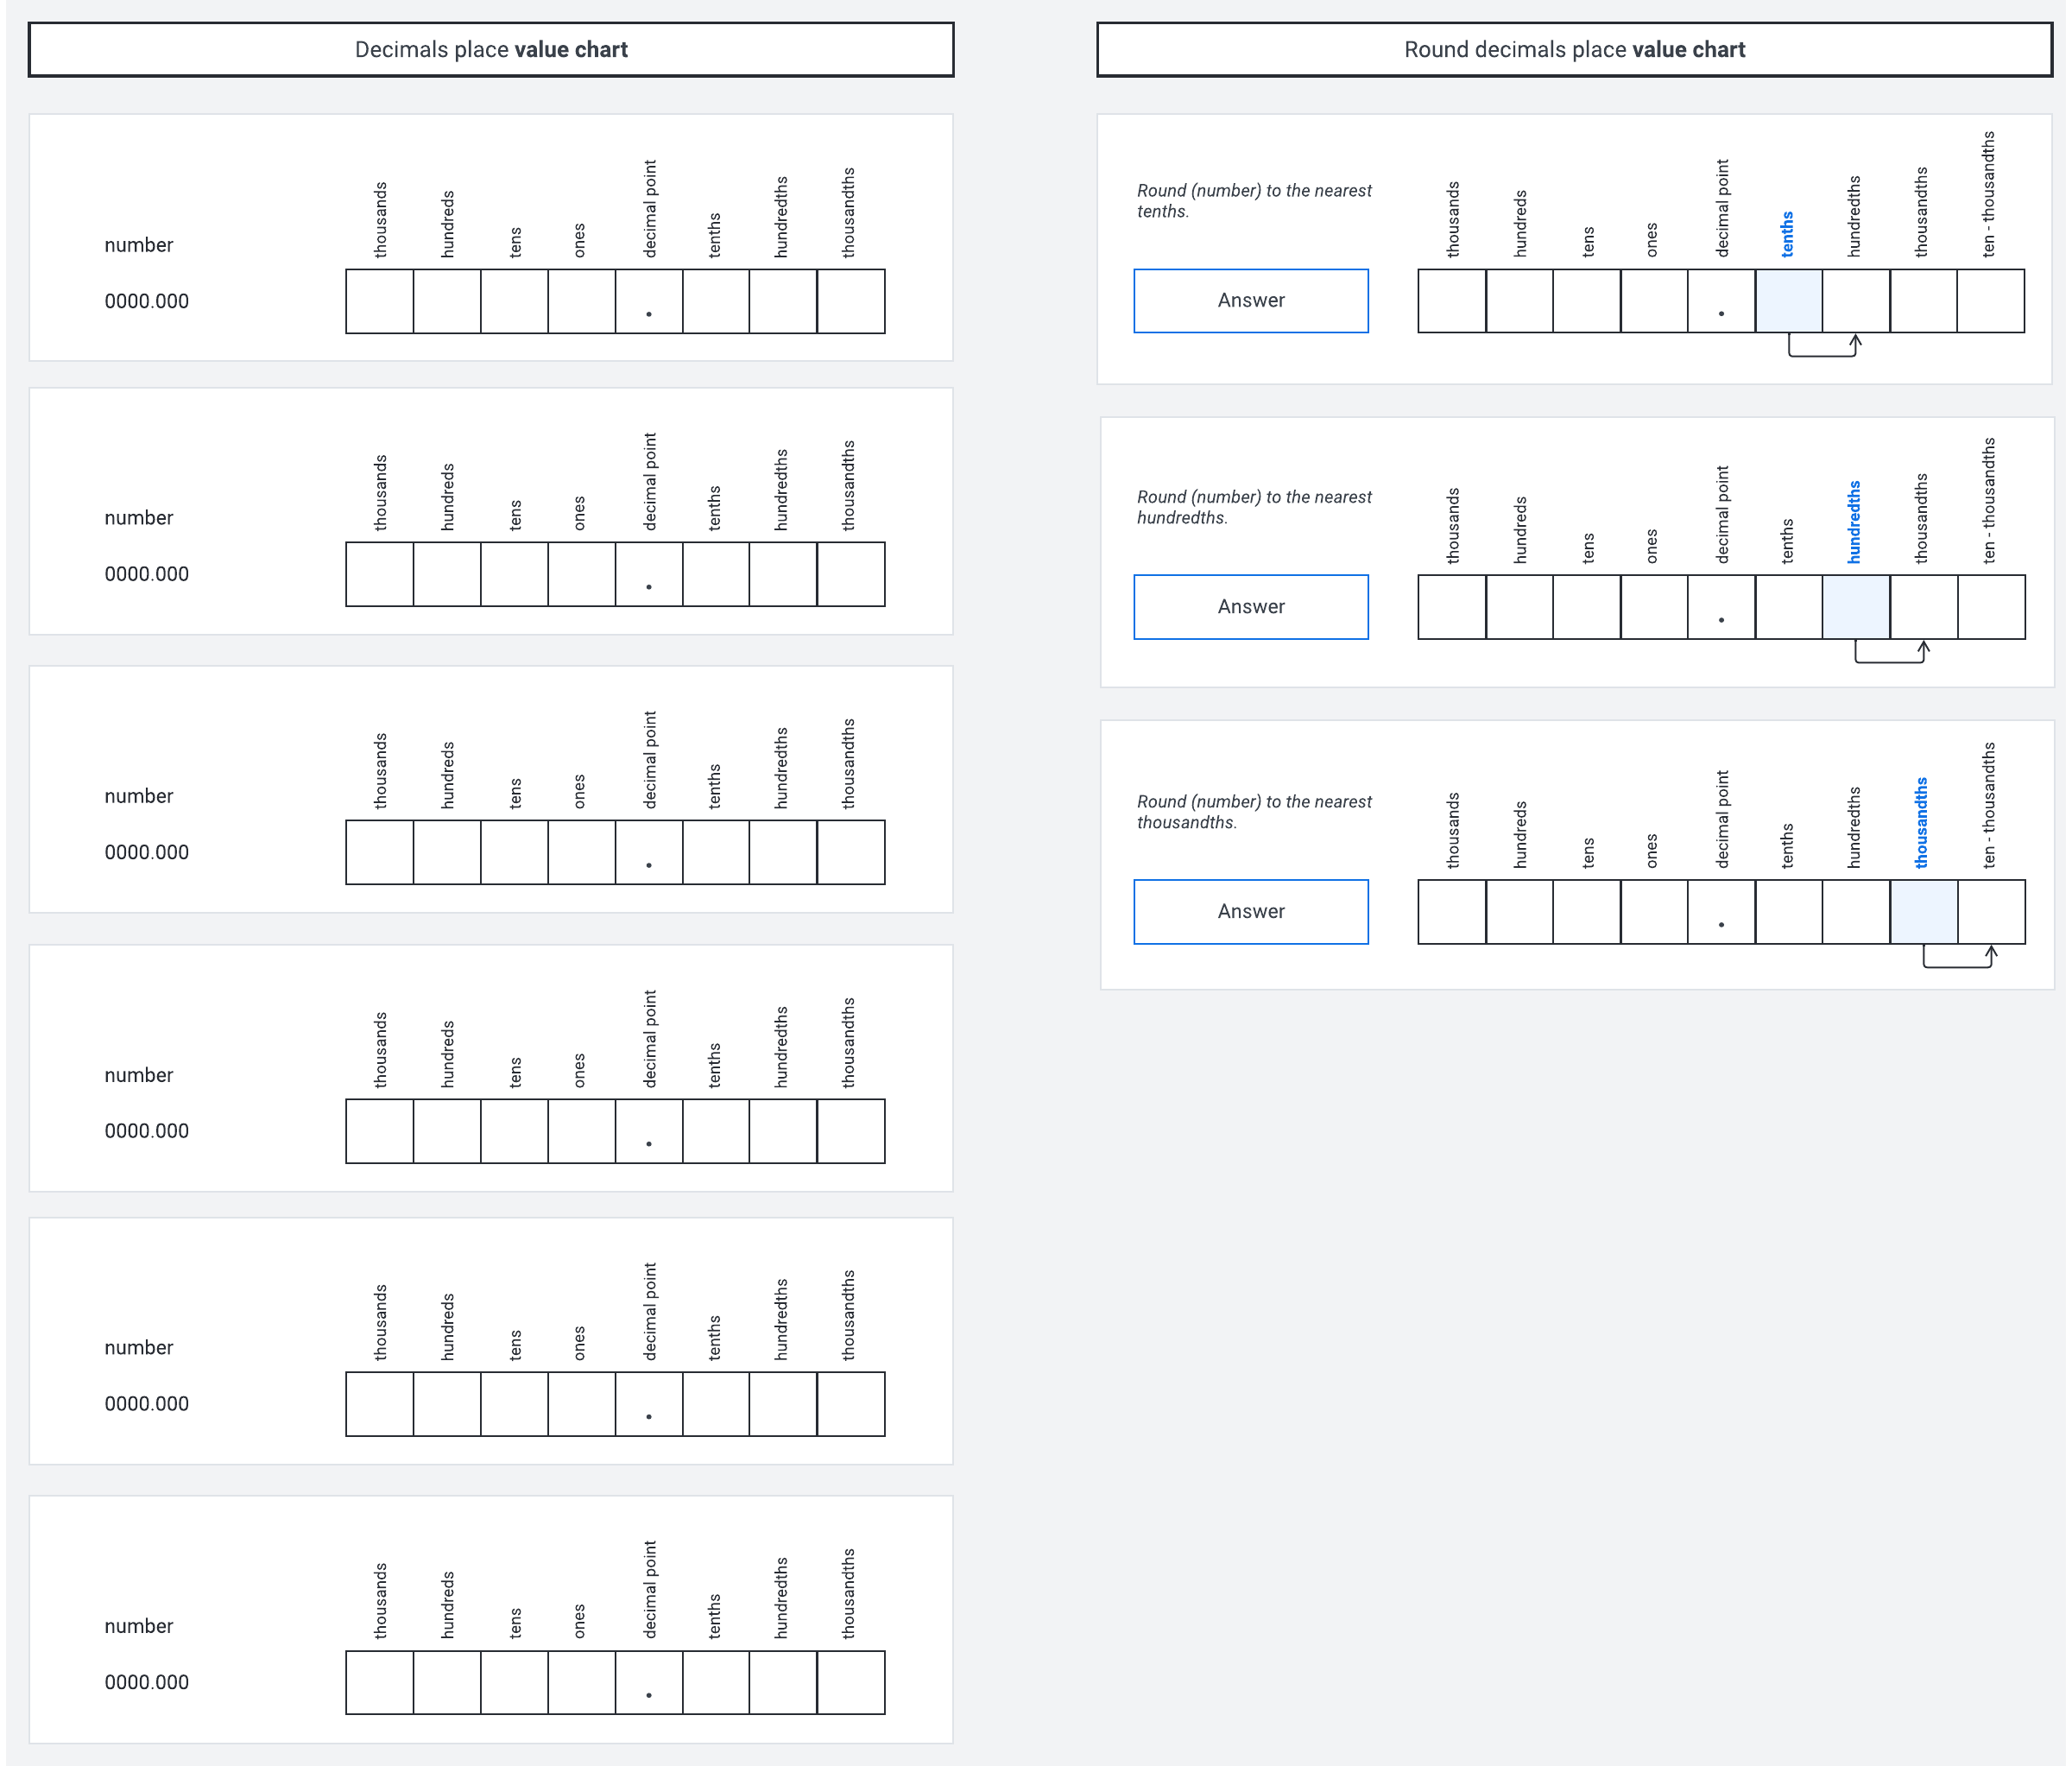Click the decimal point cell in the second decimals chart
The height and width of the screenshot is (1766, 2072).
pyautogui.click(x=648, y=574)
